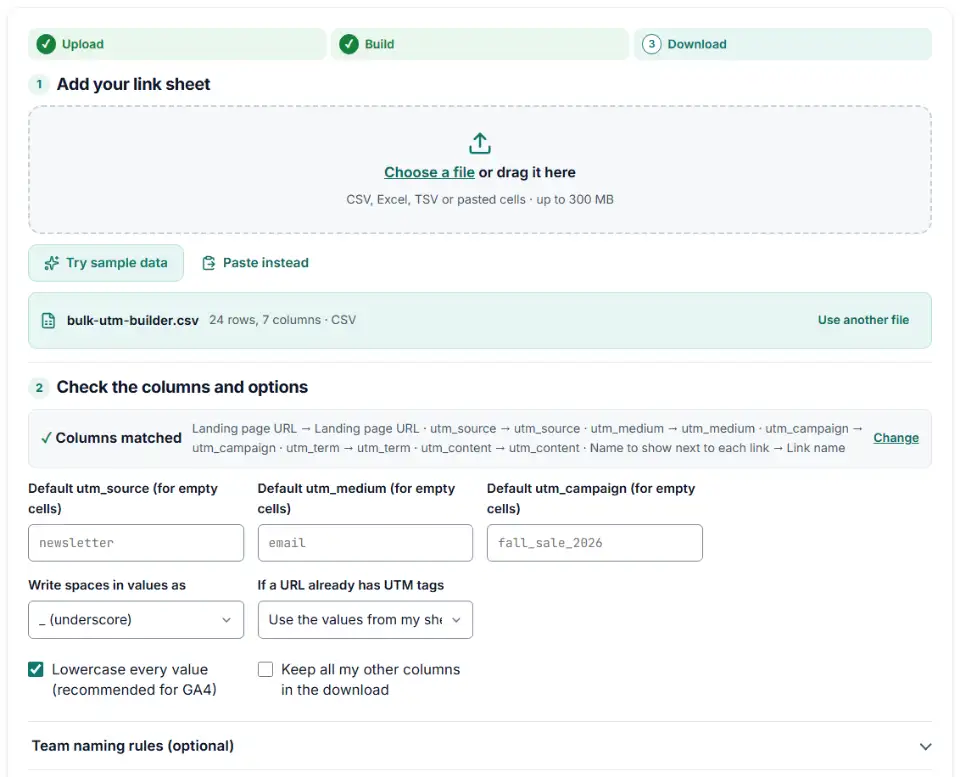Click Use another file link
This screenshot has height=777, width=960.
(x=863, y=320)
